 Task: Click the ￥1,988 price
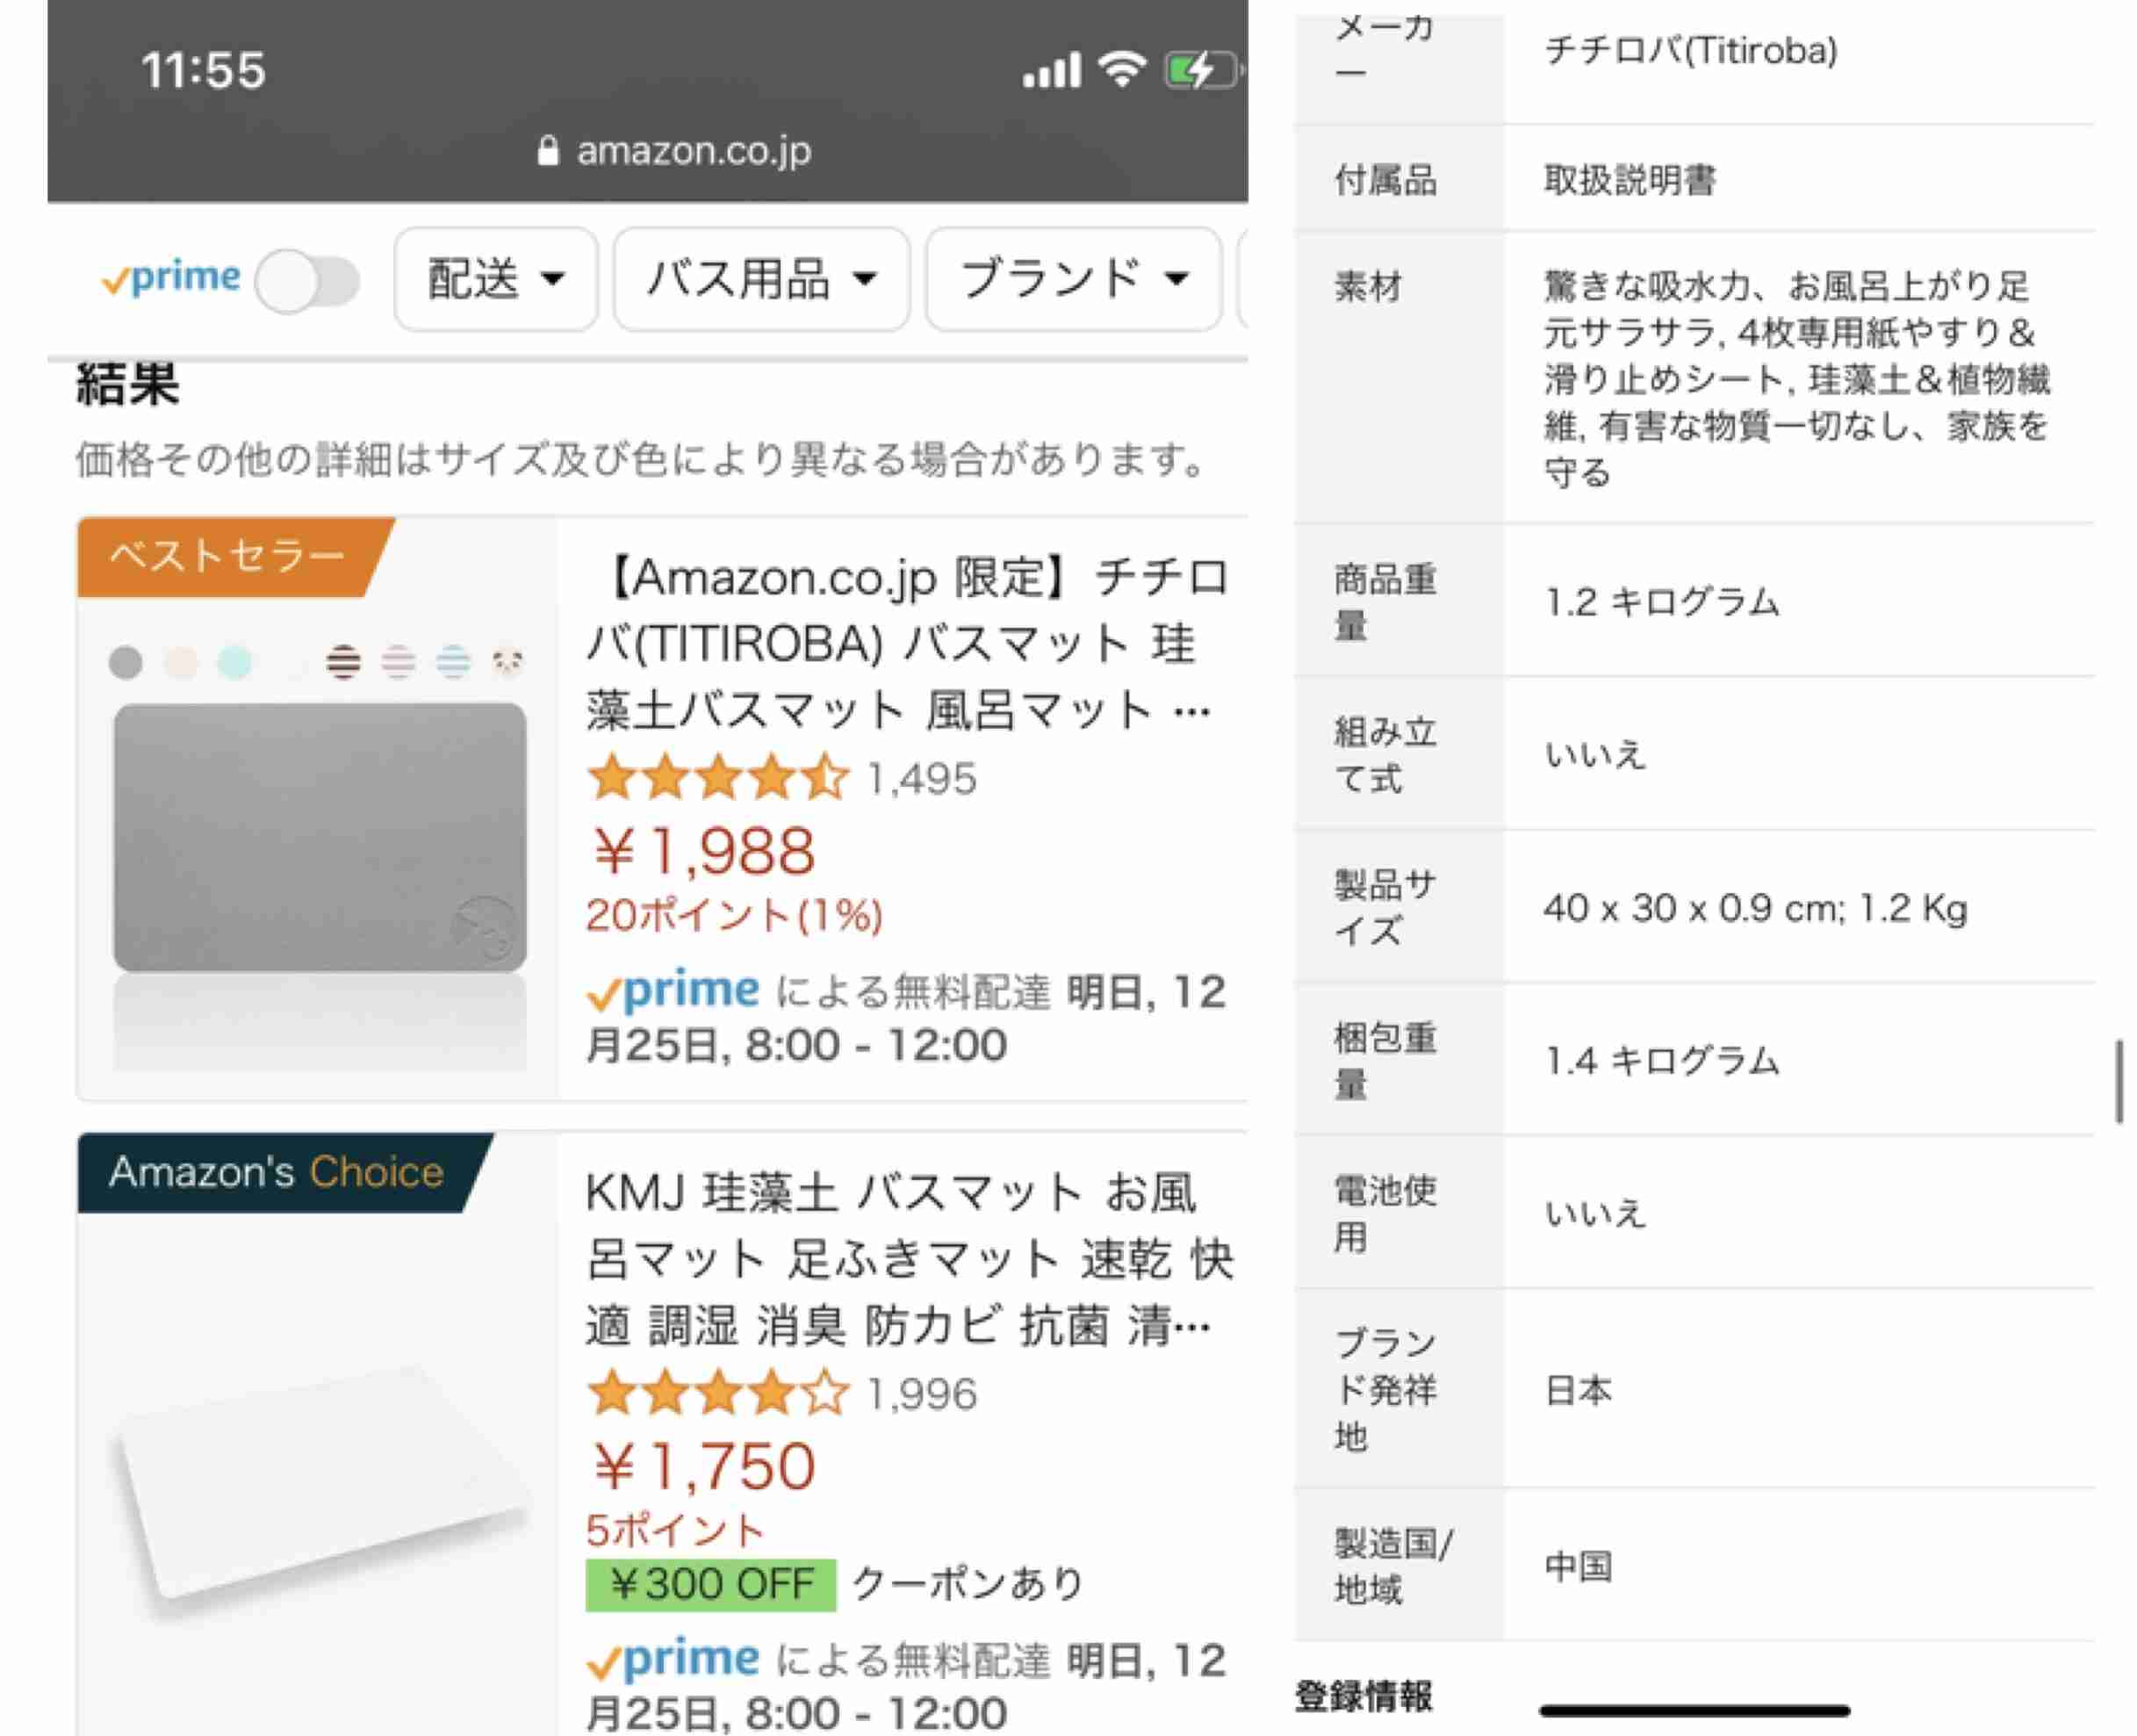pos(704,852)
